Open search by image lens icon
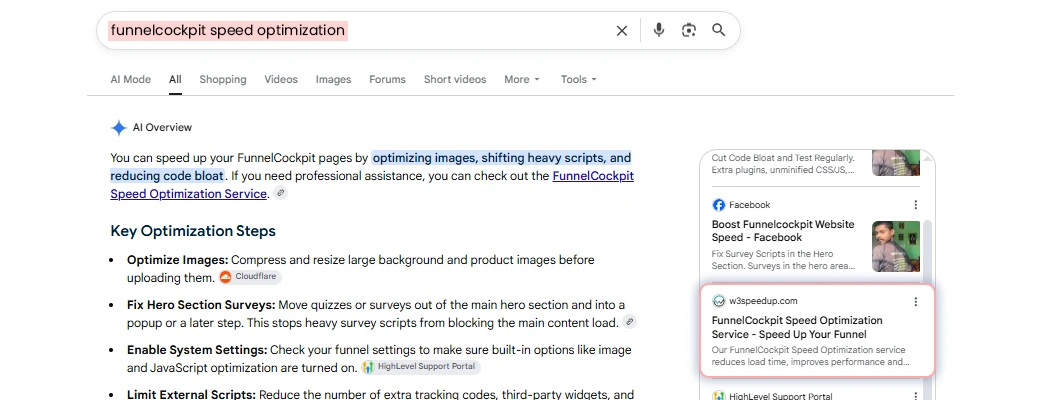The image size is (1040, 400). [689, 30]
